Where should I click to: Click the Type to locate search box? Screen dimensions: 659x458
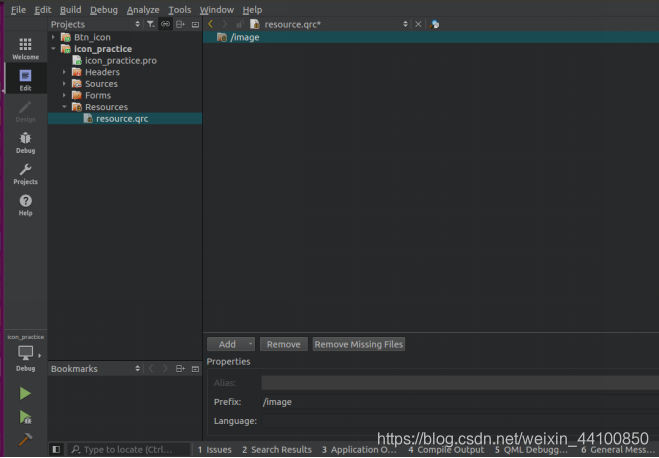(129, 450)
